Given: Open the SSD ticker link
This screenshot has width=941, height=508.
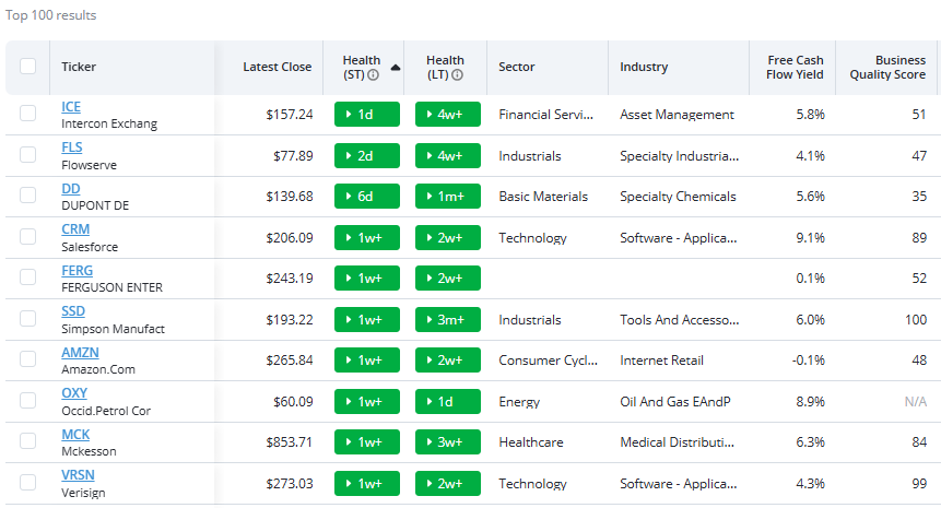Looking at the screenshot, I should click(x=73, y=312).
